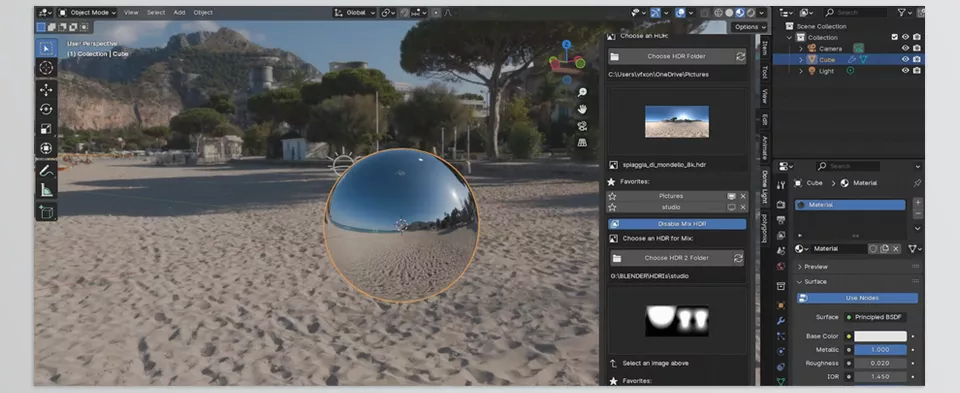The image size is (960, 393).
Task: Switch to Wireframe viewport shading
Action: tap(718, 13)
